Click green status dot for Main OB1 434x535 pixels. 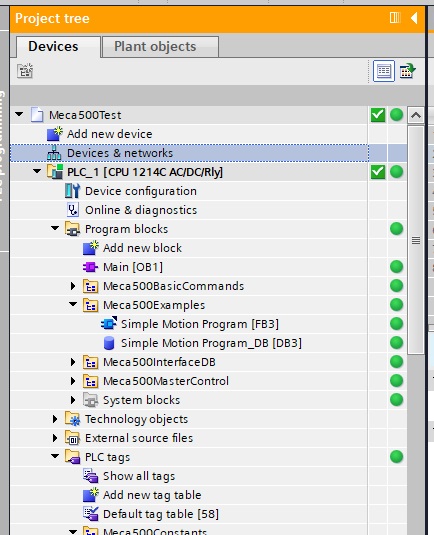396,267
